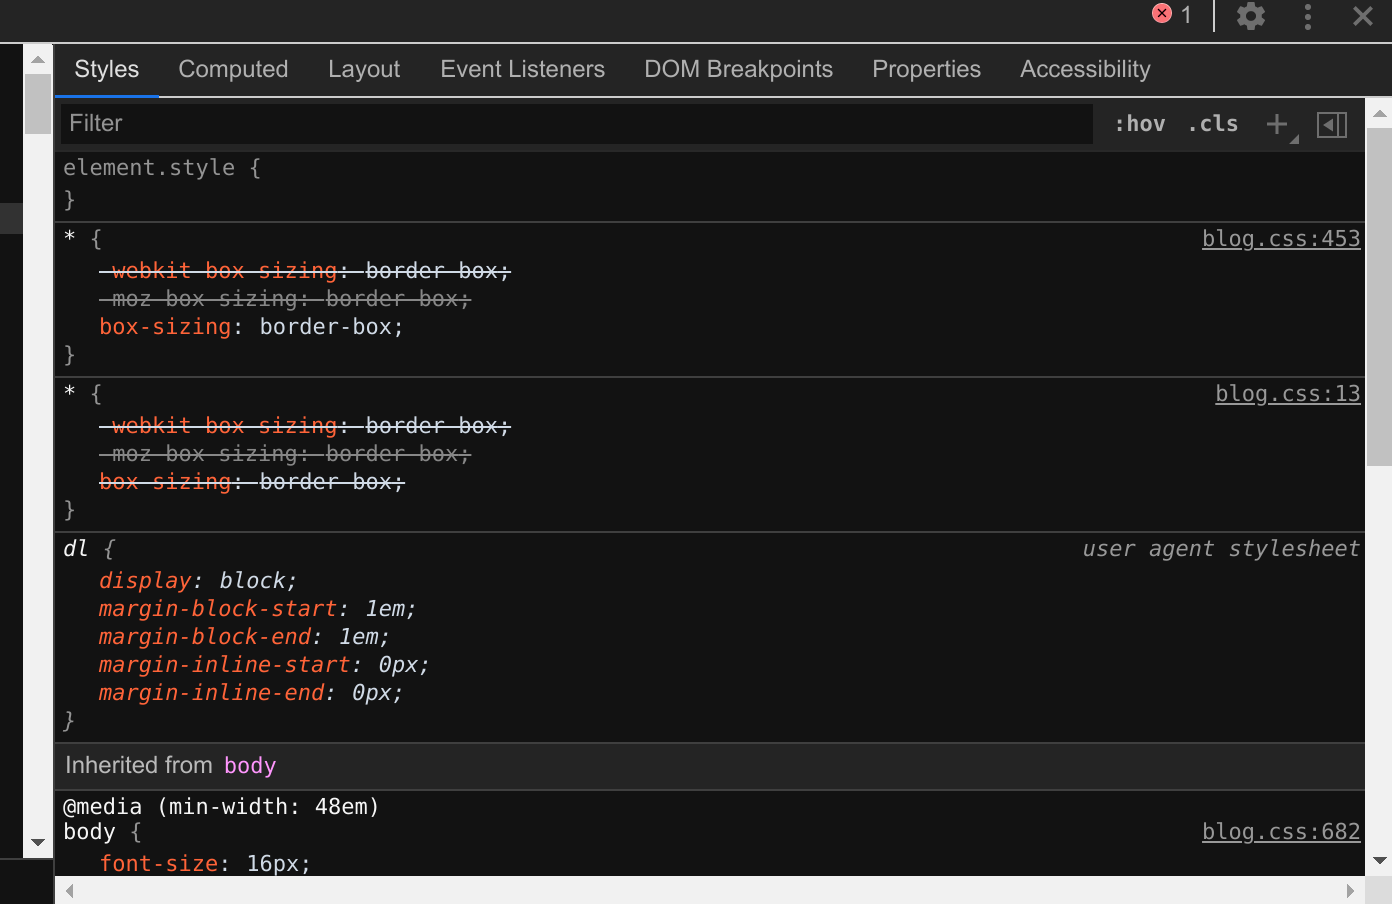This screenshot has height=904, width=1392.
Task: Click the vertical scrollbar down arrow
Action: tap(37, 843)
